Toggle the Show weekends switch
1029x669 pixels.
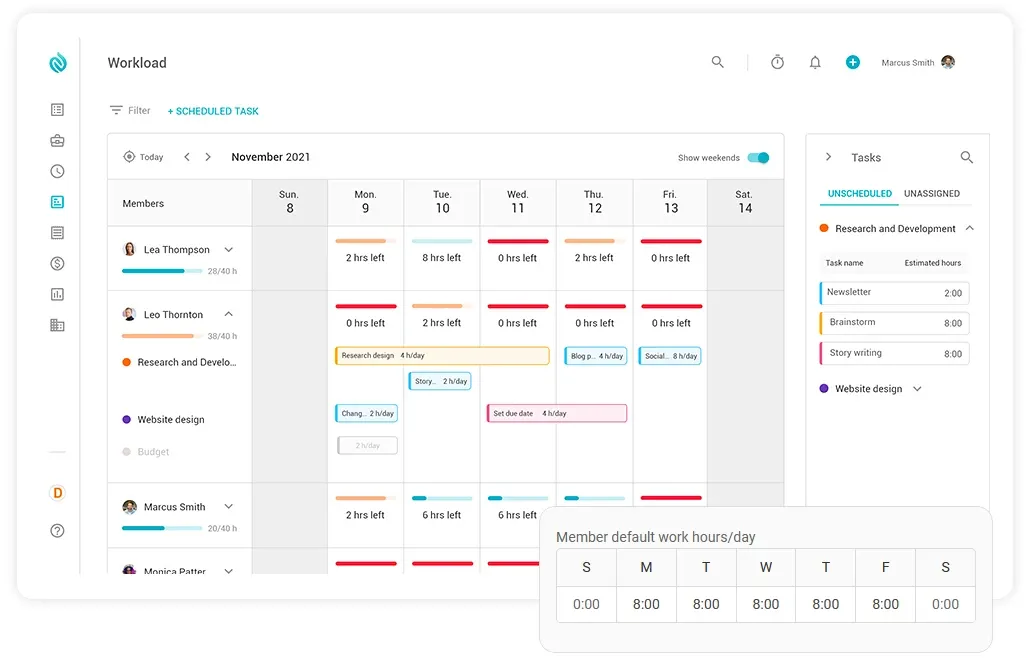[759, 158]
